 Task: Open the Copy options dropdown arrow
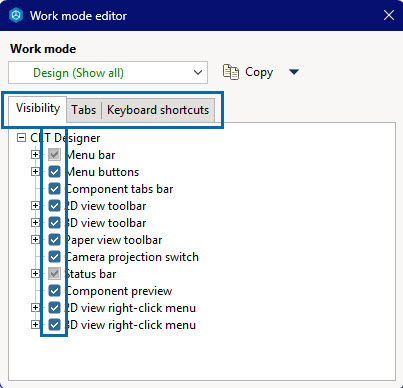[294, 72]
